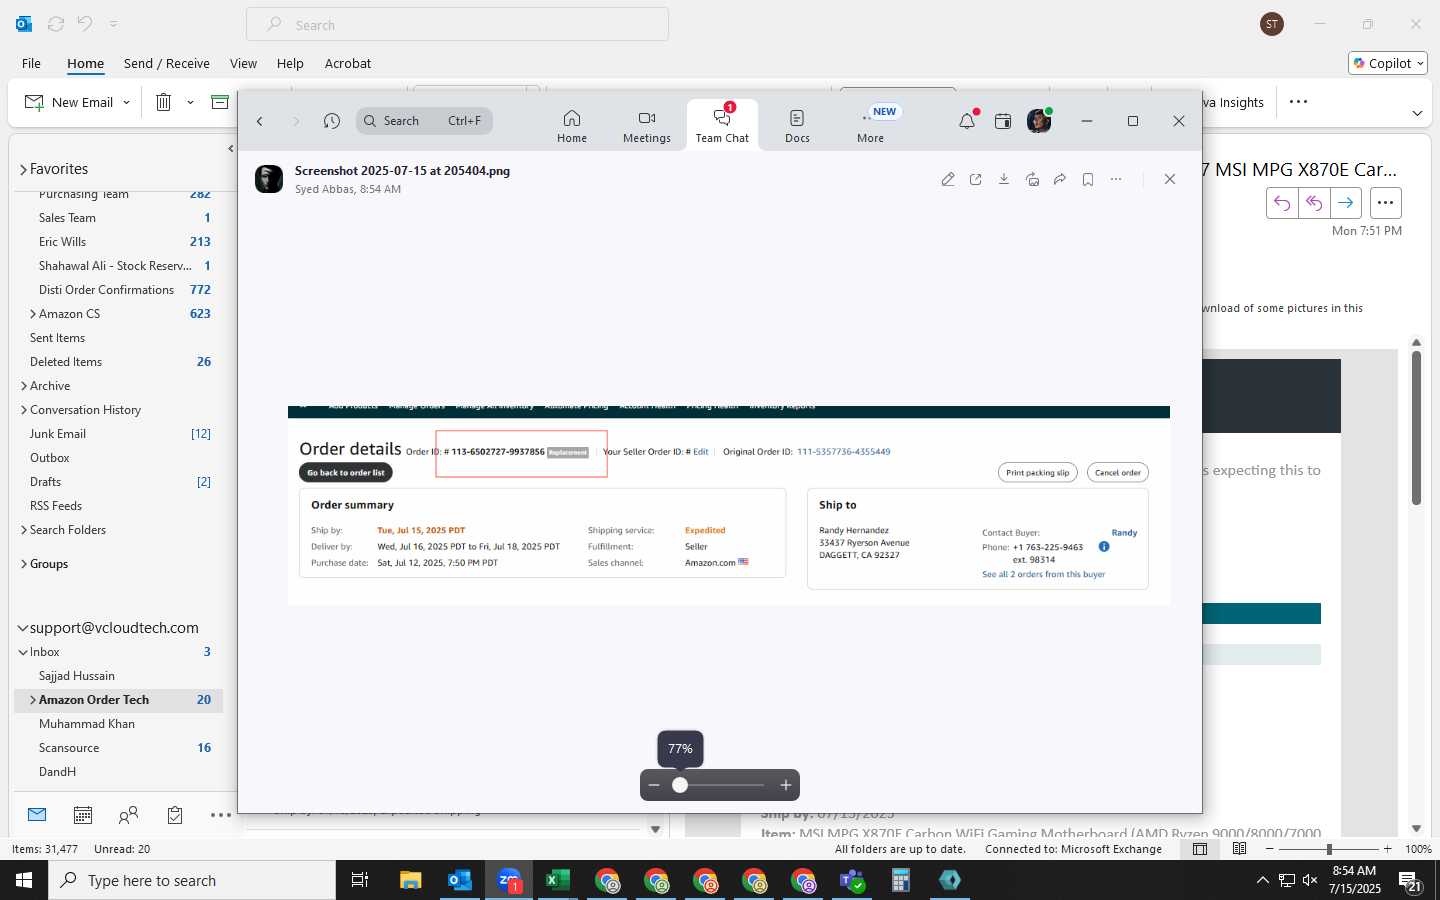Open more actions ellipsis in reading pane
1440x900 pixels.
coord(1385,203)
